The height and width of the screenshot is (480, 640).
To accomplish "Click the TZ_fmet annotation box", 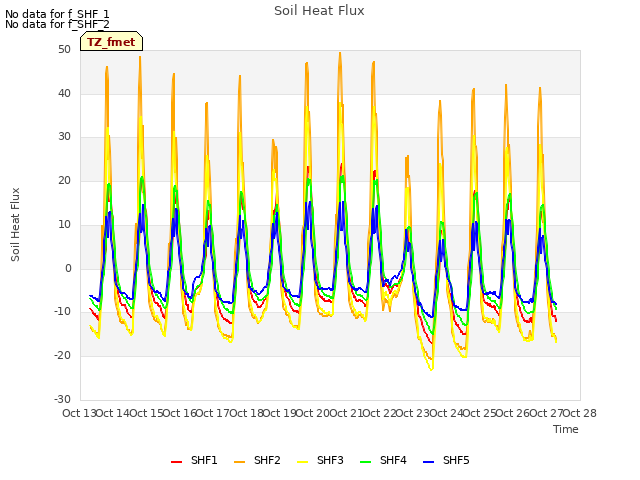I will click(x=111, y=41).
